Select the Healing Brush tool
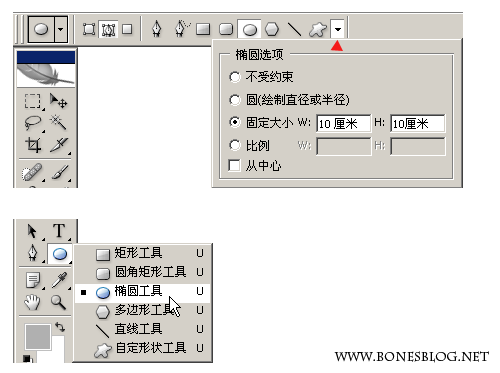Screen dimensions: 500x373 point(33,172)
